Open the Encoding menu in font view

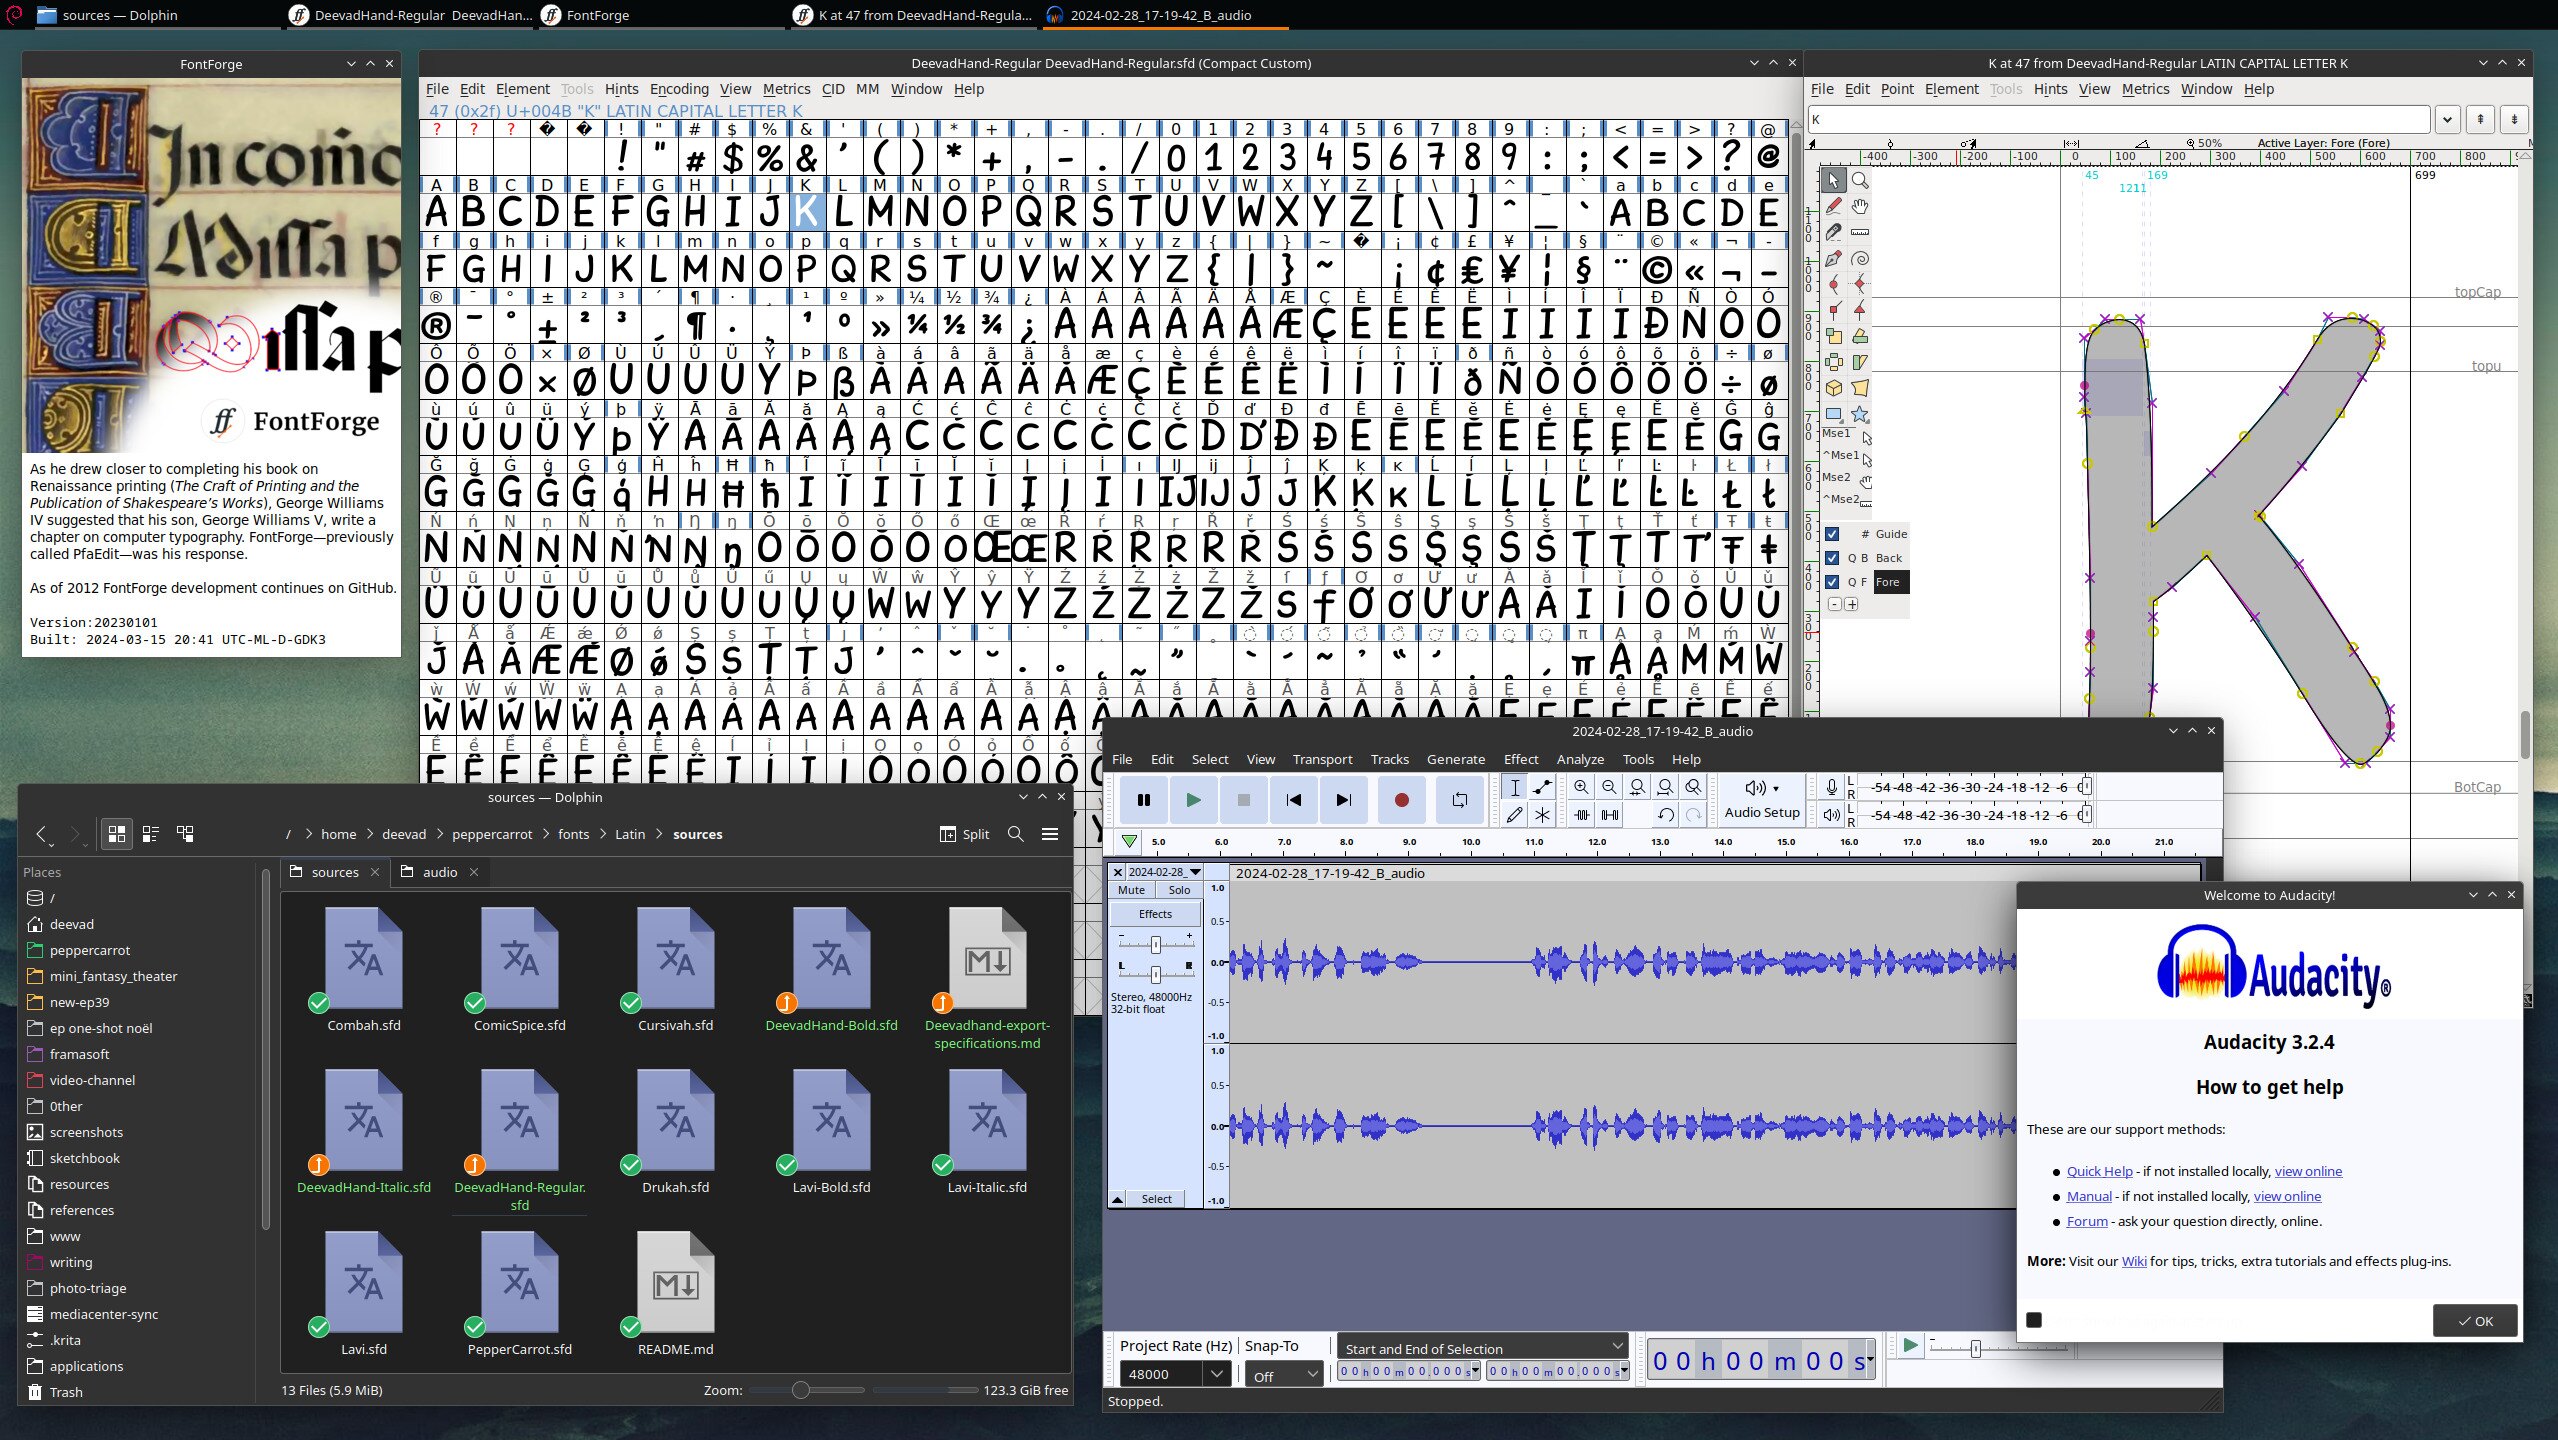coord(678,89)
